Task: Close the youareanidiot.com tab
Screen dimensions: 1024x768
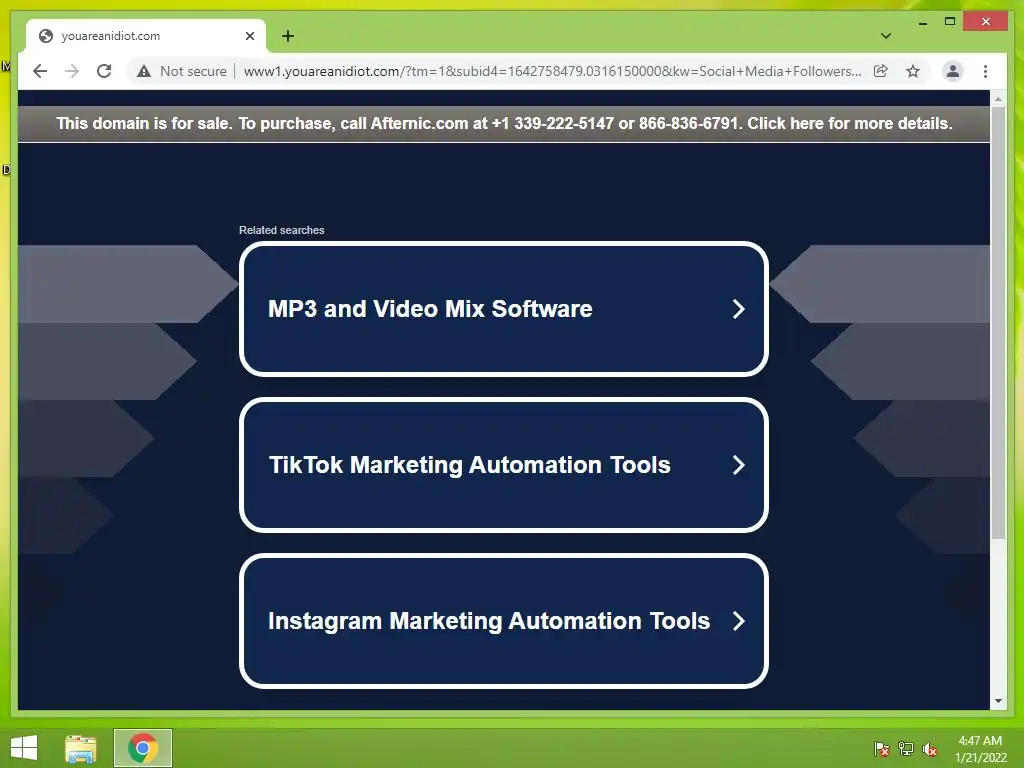Action: tap(250, 36)
